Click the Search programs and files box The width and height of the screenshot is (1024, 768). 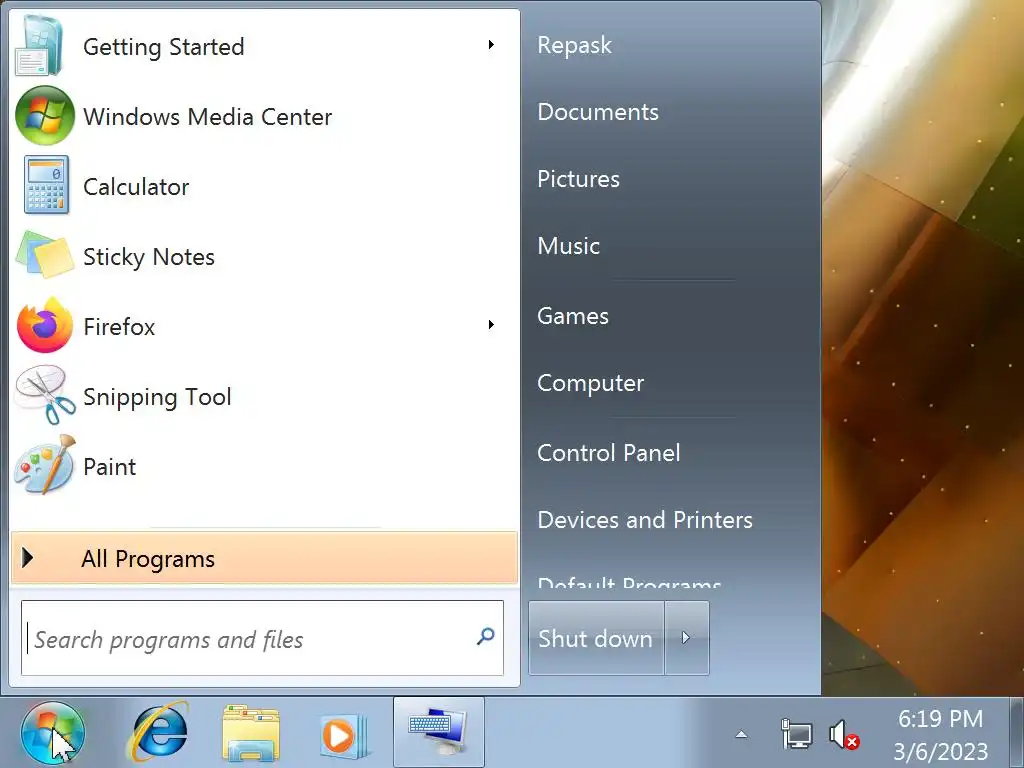click(x=262, y=638)
